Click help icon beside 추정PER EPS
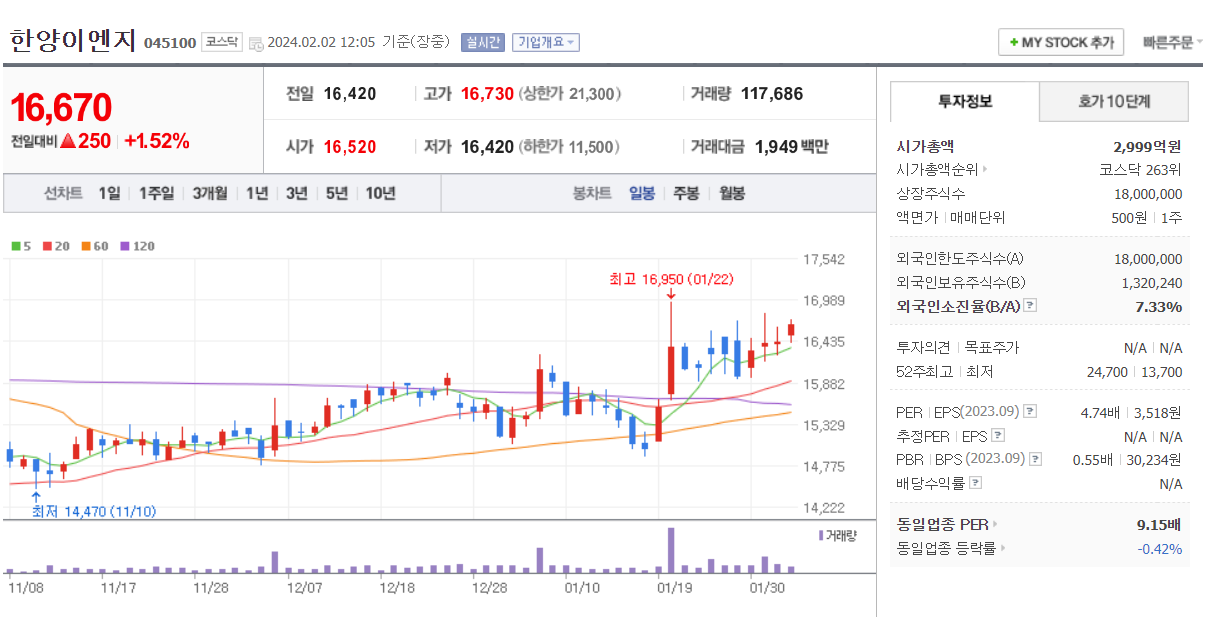The image size is (1206, 617). click(997, 436)
